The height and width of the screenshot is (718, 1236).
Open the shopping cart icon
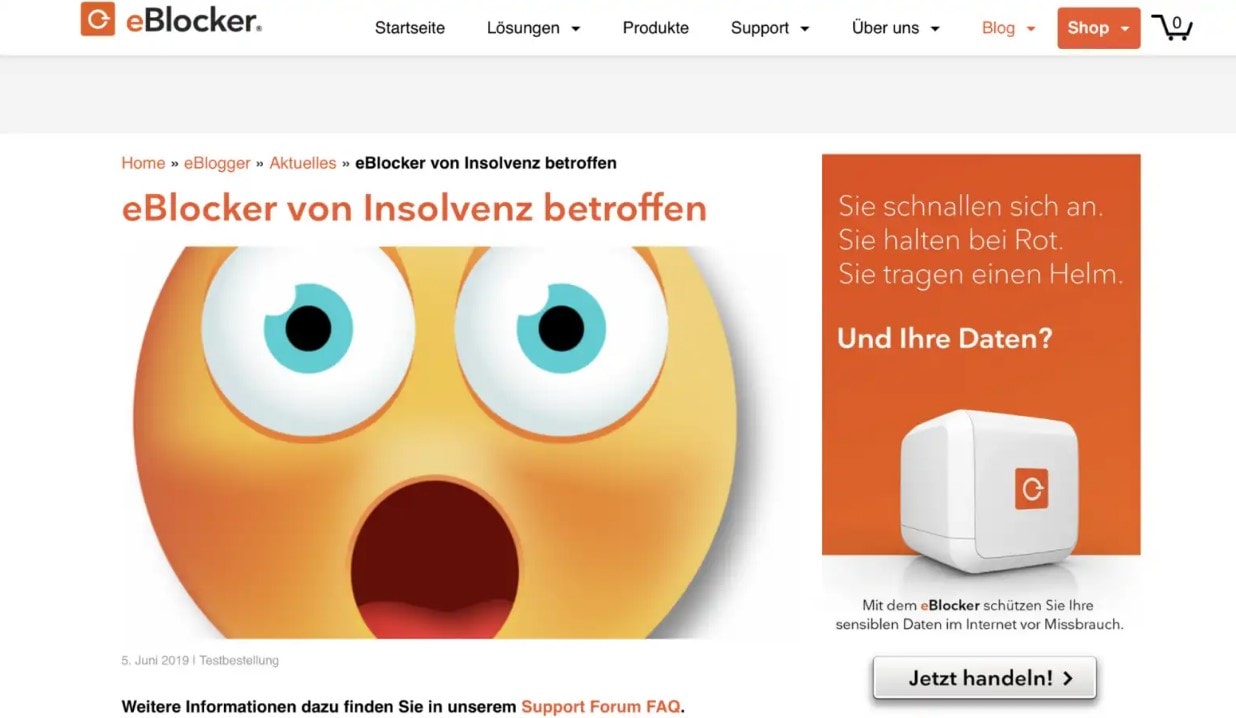click(1172, 27)
